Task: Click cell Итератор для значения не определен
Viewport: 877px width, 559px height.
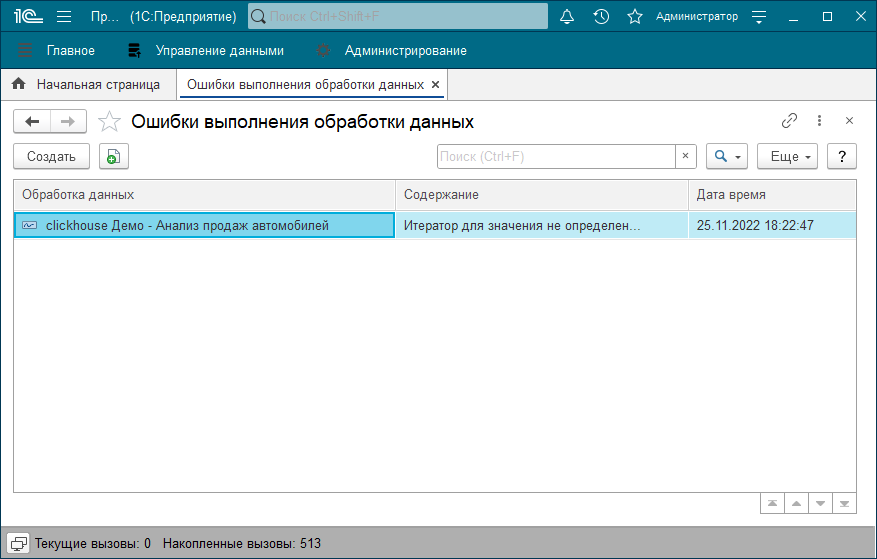Action: pyautogui.click(x=542, y=226)
